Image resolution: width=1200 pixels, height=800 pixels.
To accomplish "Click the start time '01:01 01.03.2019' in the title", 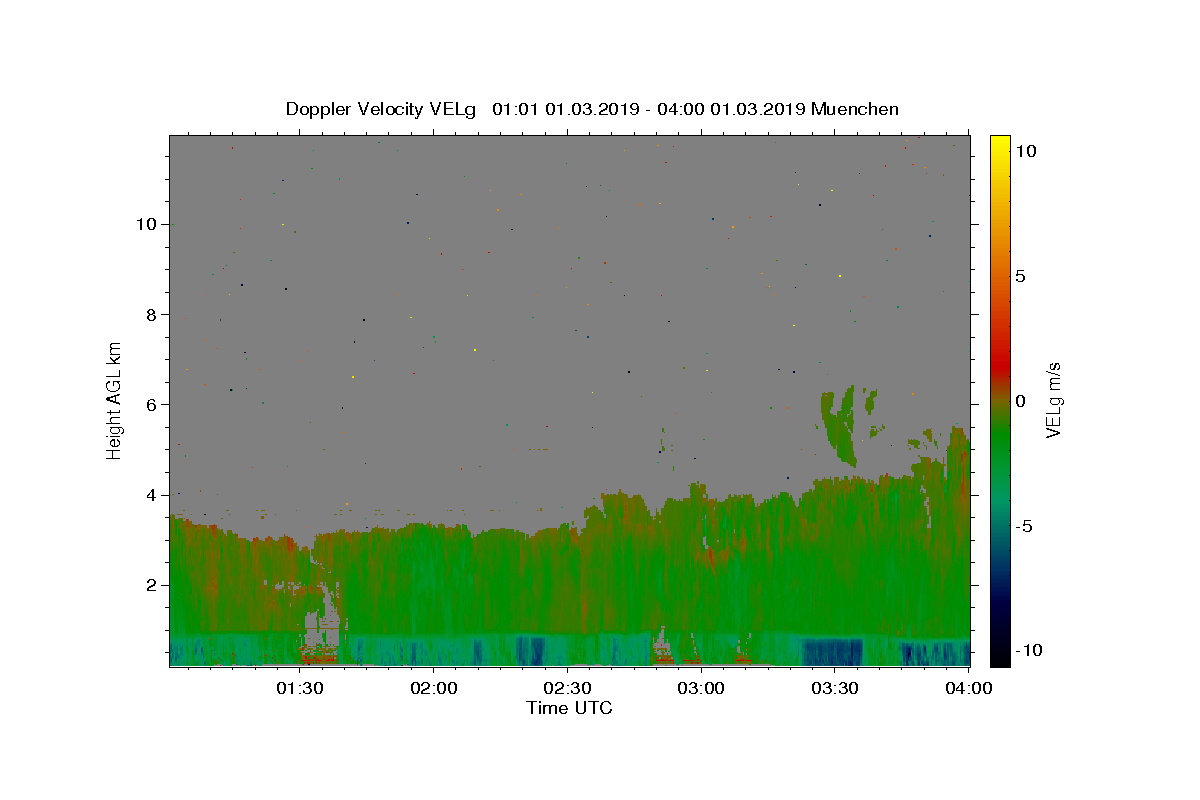I will coord(564,109).
